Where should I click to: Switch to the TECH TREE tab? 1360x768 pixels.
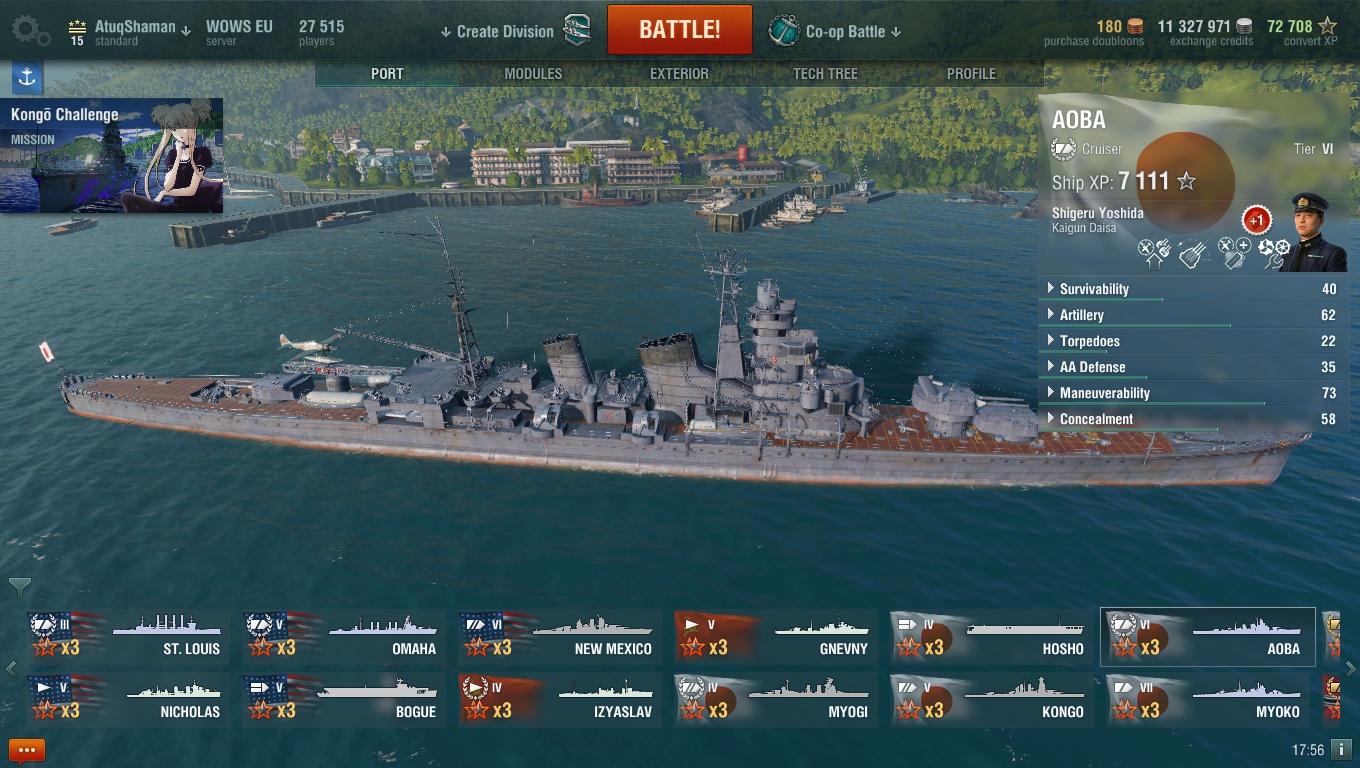(x=825, y=74)
